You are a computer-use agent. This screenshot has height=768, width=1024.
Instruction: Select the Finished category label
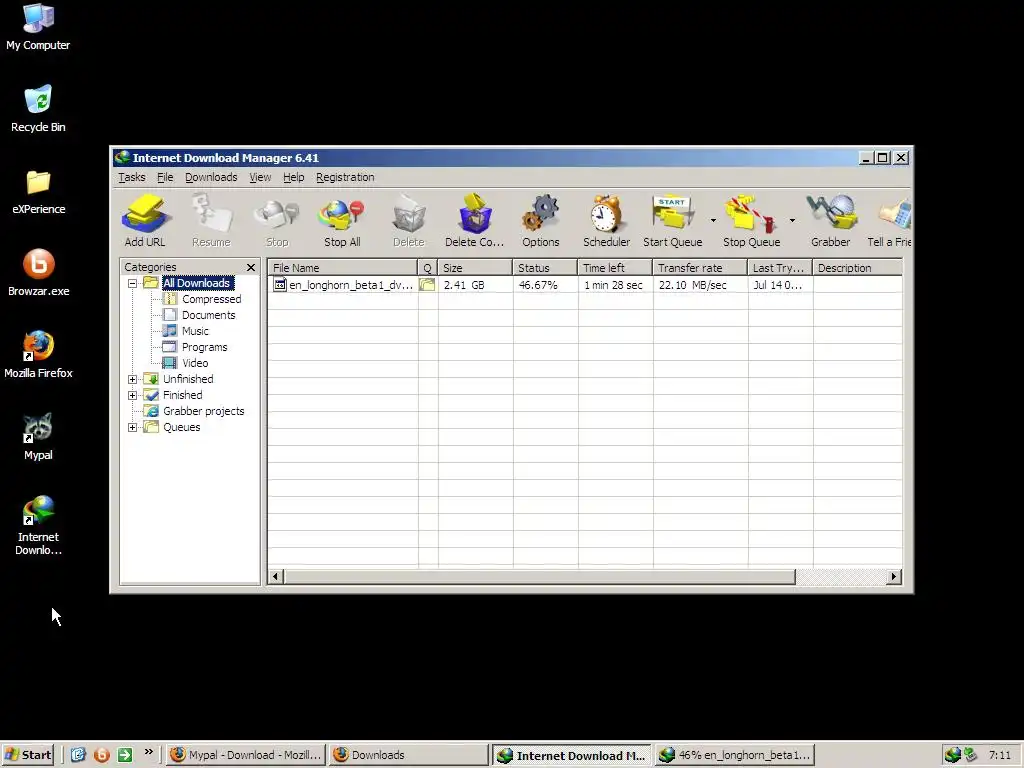point(183,395)
